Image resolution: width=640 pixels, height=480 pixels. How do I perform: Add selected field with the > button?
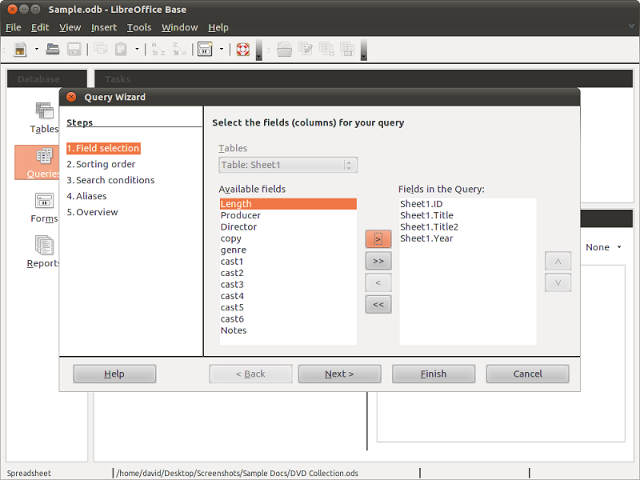(378, 239)
